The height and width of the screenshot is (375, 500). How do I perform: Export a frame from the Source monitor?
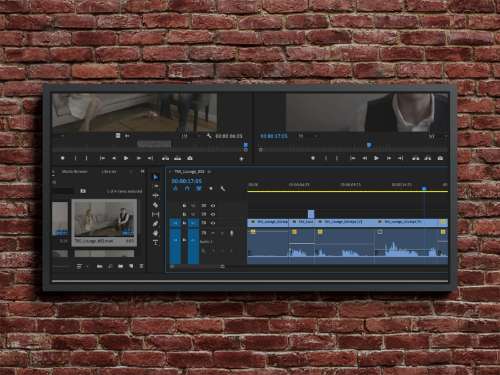tap(190, 158)
